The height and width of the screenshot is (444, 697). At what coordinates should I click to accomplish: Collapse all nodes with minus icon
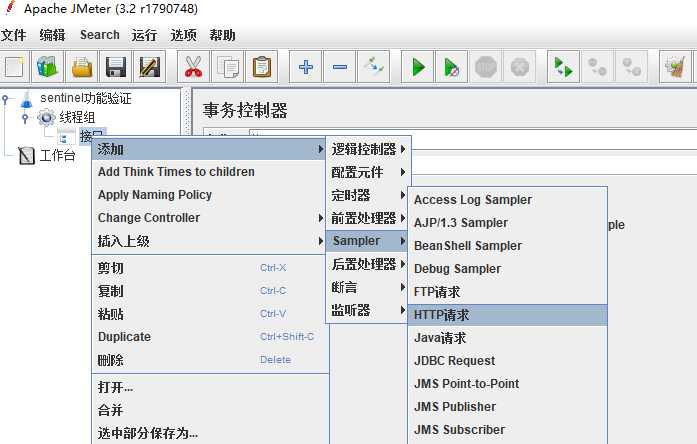click(340, 67)
